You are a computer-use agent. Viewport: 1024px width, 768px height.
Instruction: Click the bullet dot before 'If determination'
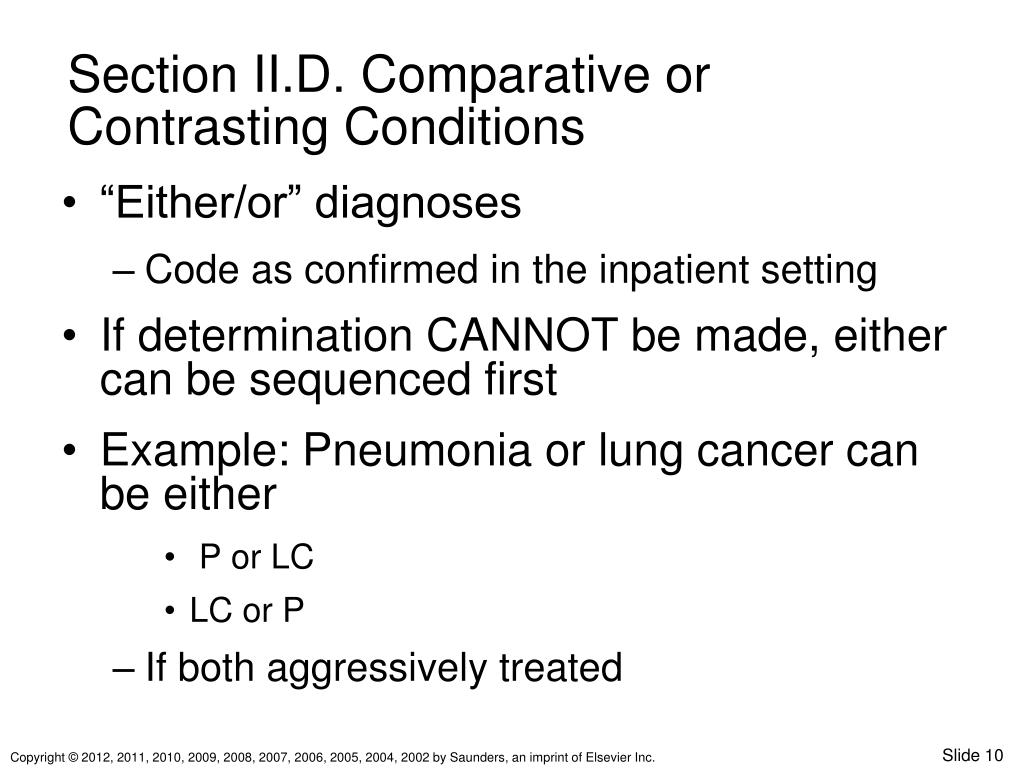69,336
